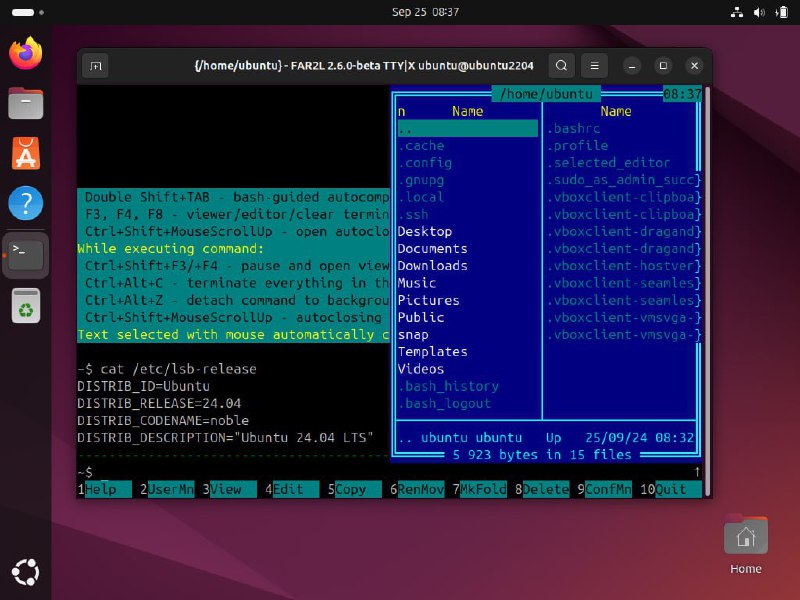Select the .cache folder
This screenshot has height=600, width=800.
point(467,146)
